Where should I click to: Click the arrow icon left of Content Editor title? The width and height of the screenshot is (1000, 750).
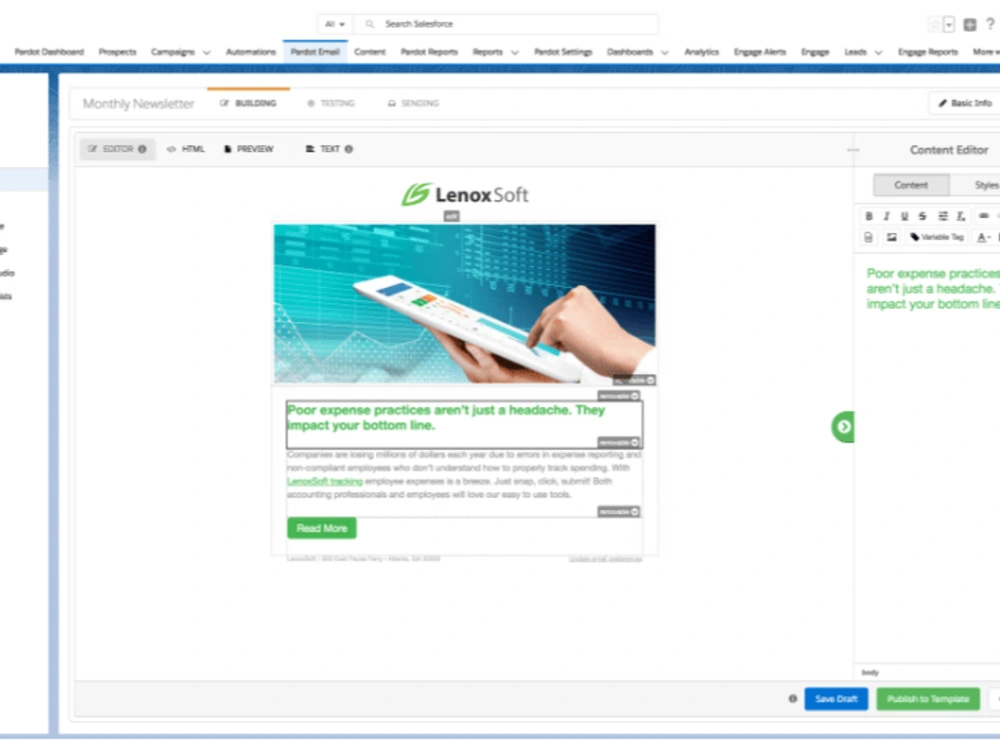[853, 150]
